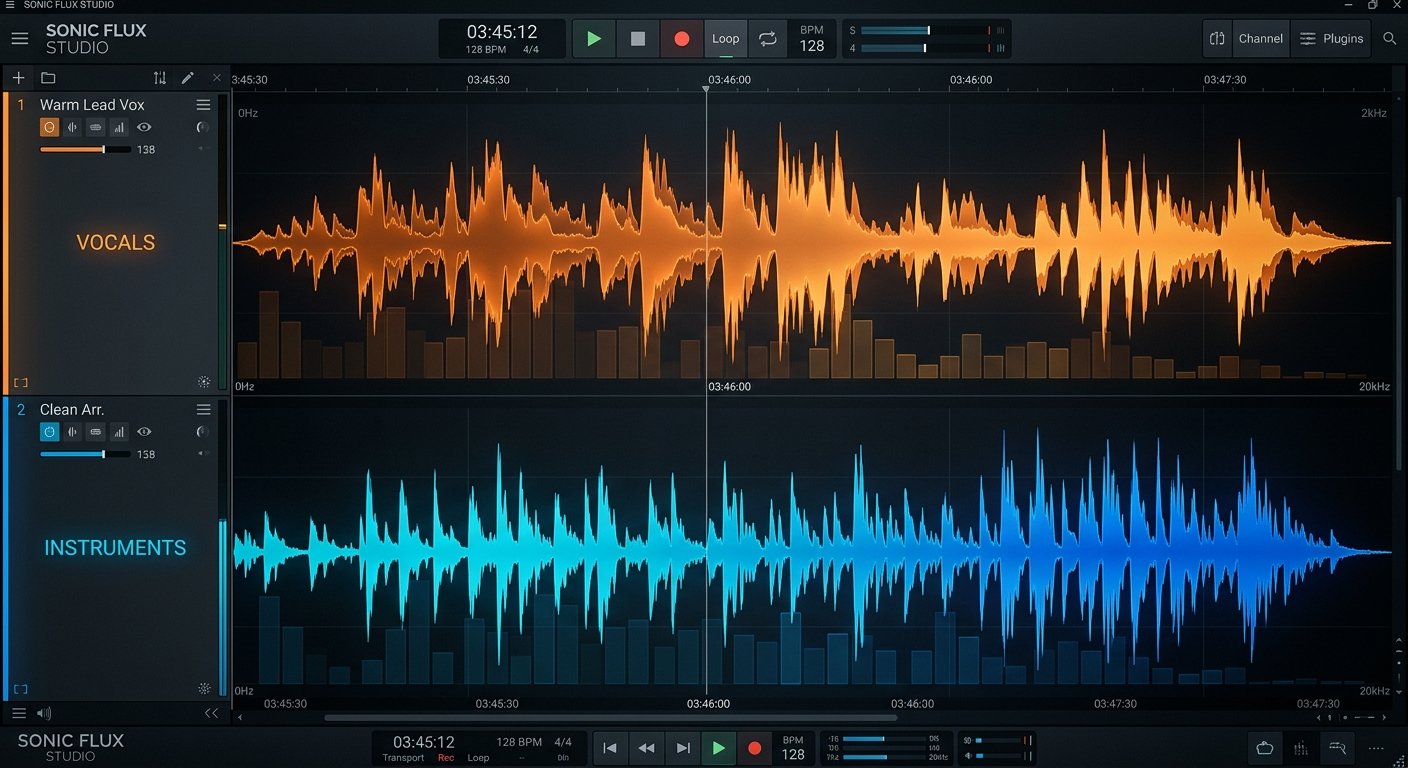Click the channel strip icon left of Channel
This screenshot has width=1408, height=768.
(1217, 39)
